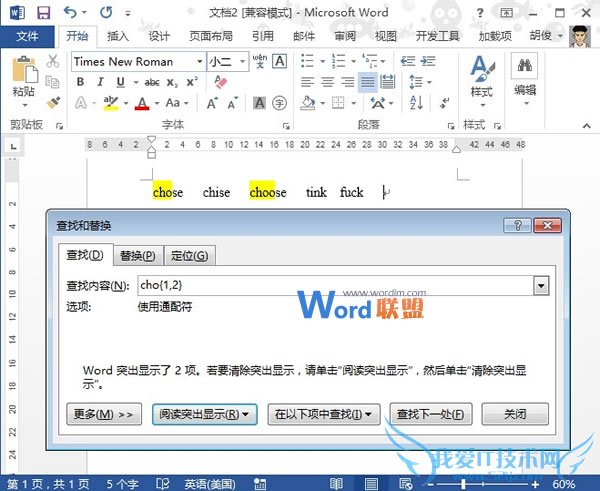This screenshot has height=491, width=600.
Task: Apply the yellow text highlight color
Action: point(111,103)
